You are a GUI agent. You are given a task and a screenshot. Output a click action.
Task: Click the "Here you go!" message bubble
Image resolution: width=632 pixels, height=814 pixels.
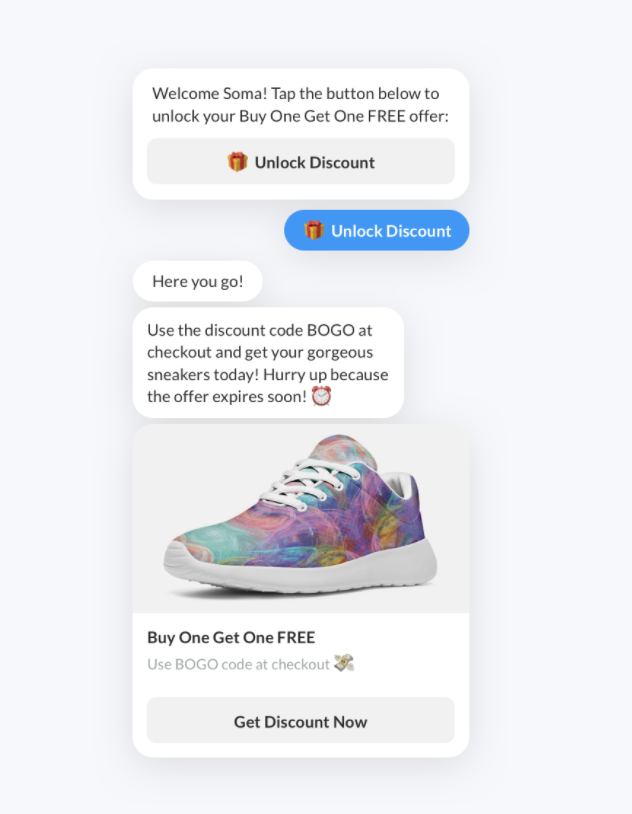(x=198, y=281)
